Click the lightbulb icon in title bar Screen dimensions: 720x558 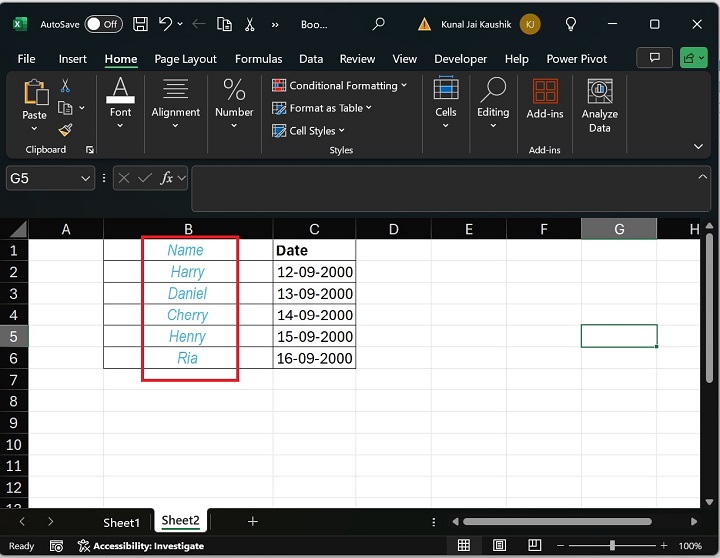point(571,24)
